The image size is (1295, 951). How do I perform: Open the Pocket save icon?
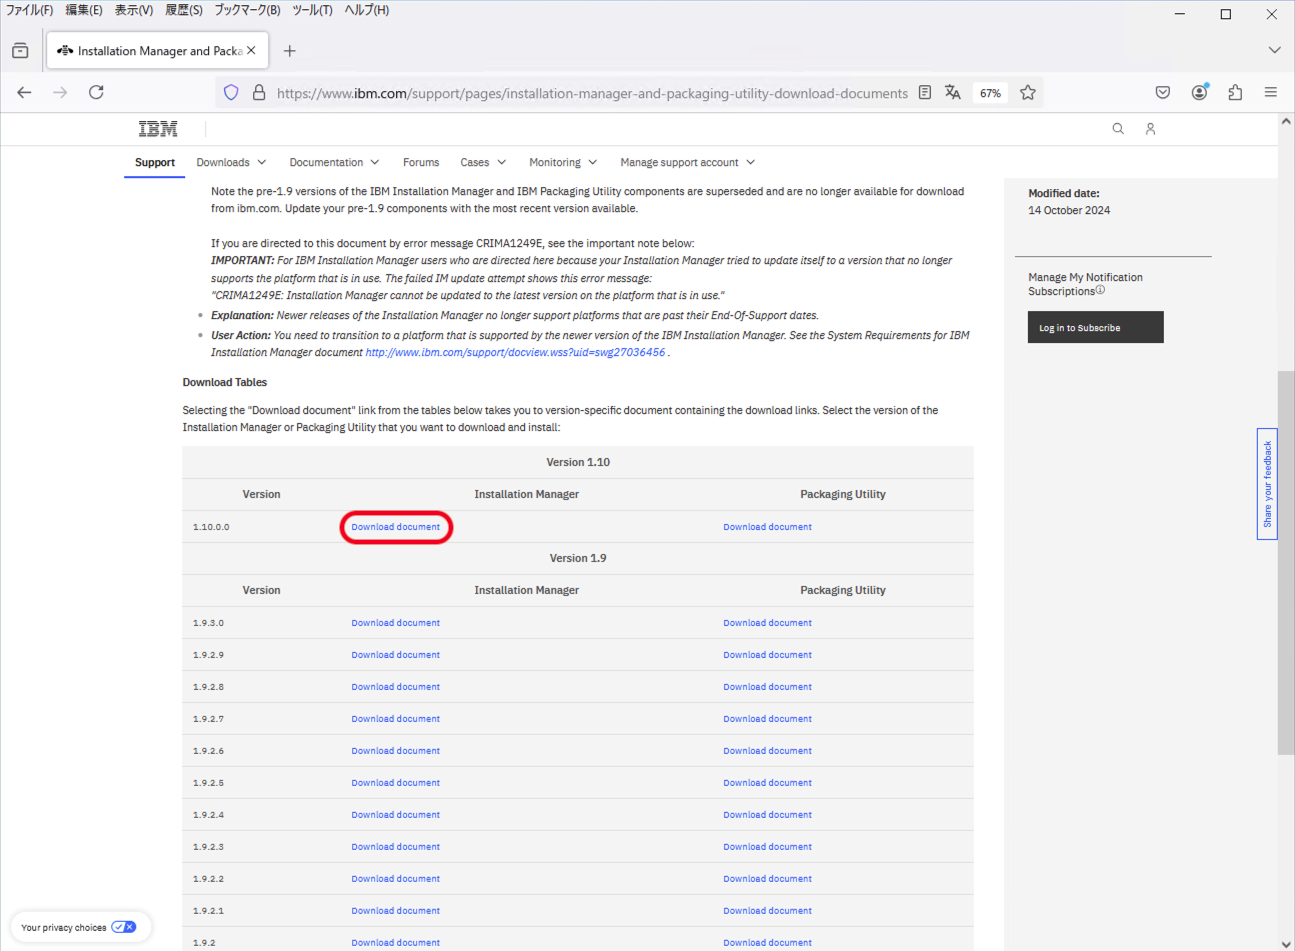(1163, 92)
